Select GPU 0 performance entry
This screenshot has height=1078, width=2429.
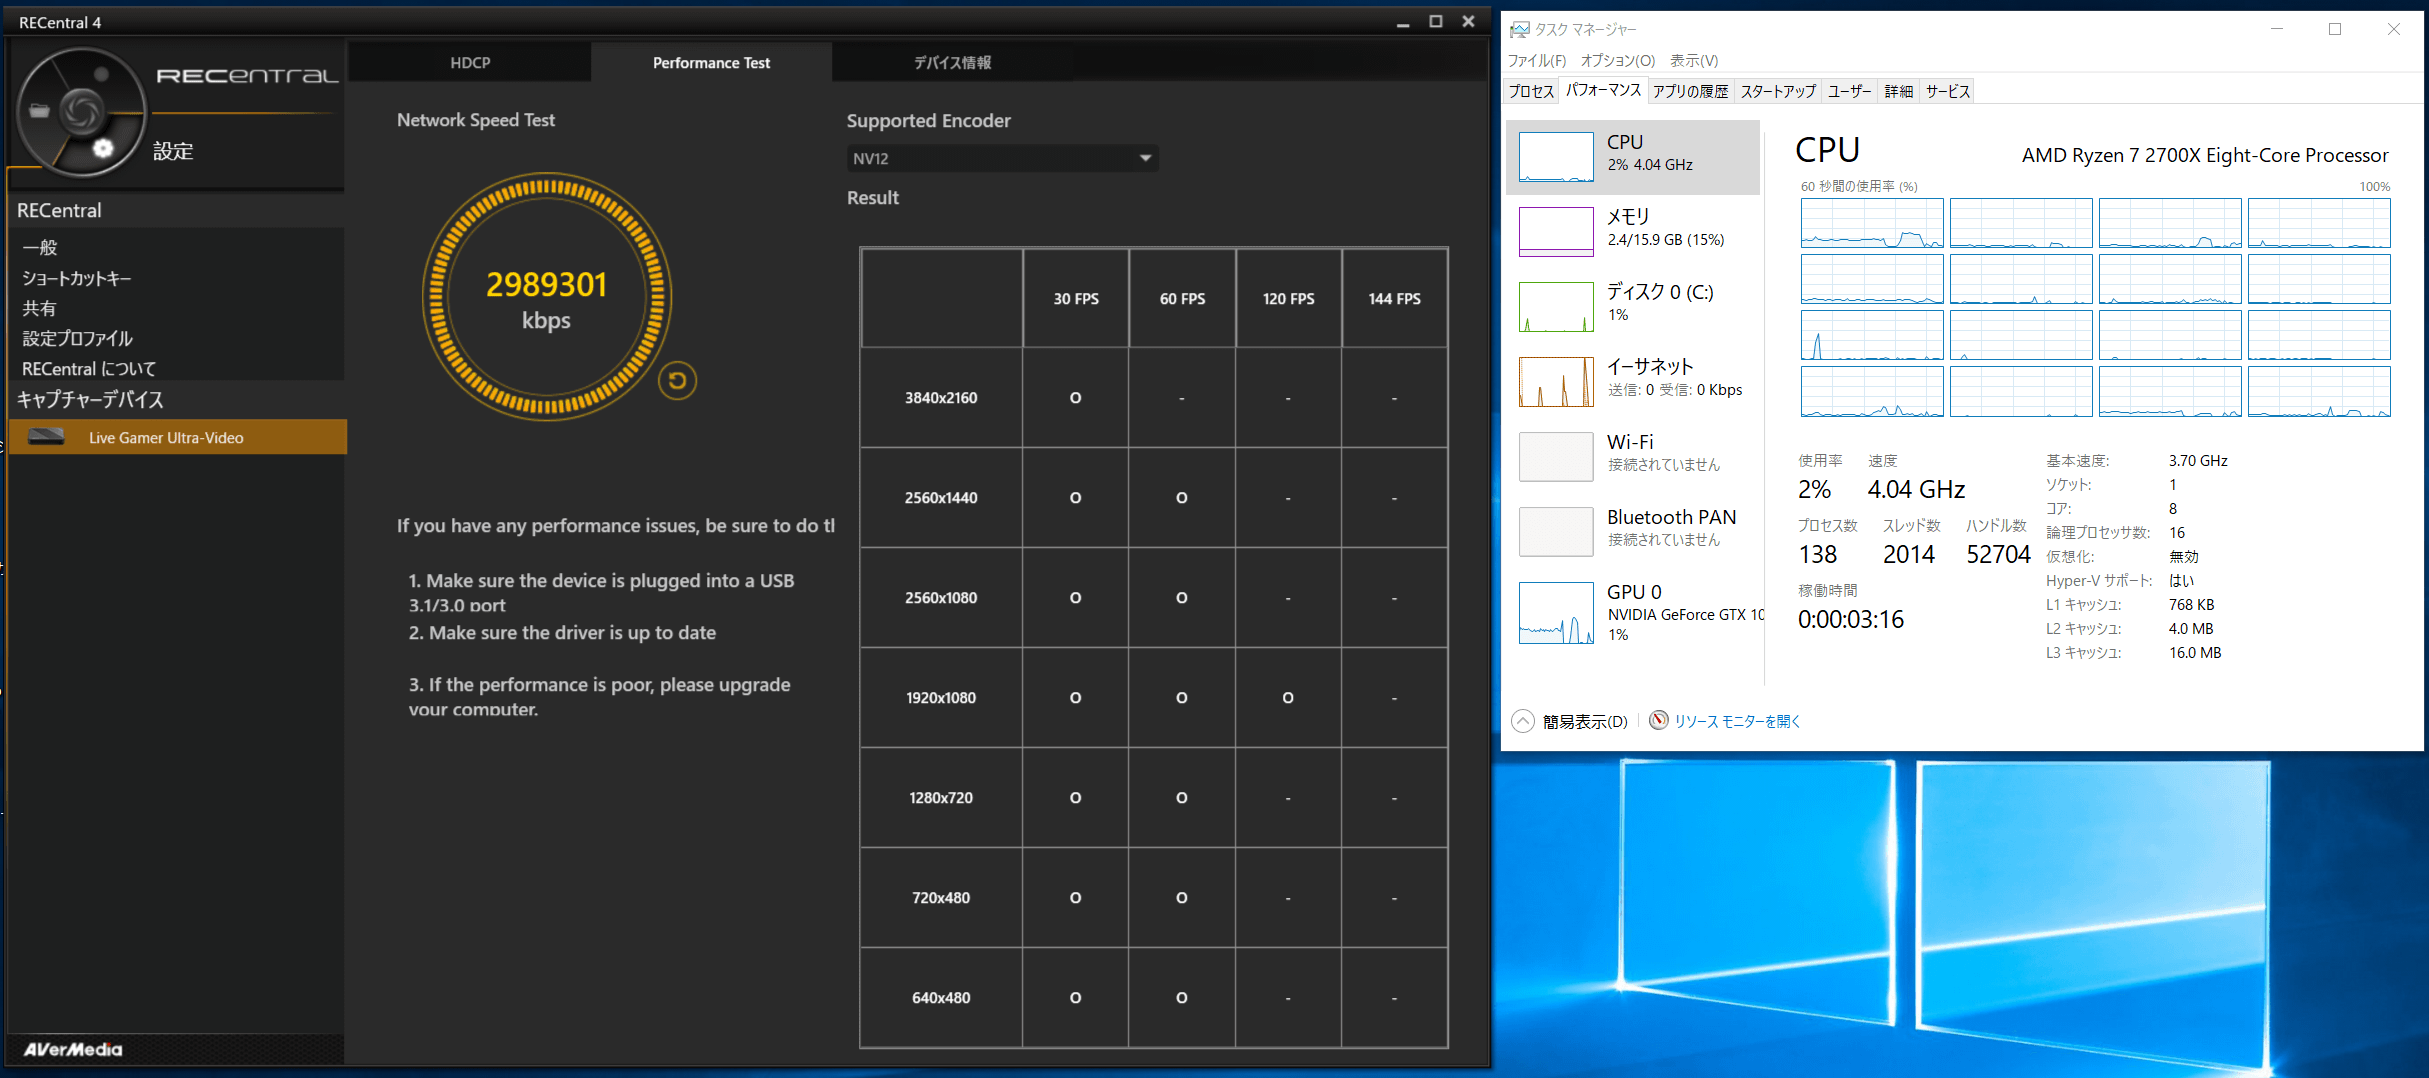pyautogui.click(x=1633, y=612)
